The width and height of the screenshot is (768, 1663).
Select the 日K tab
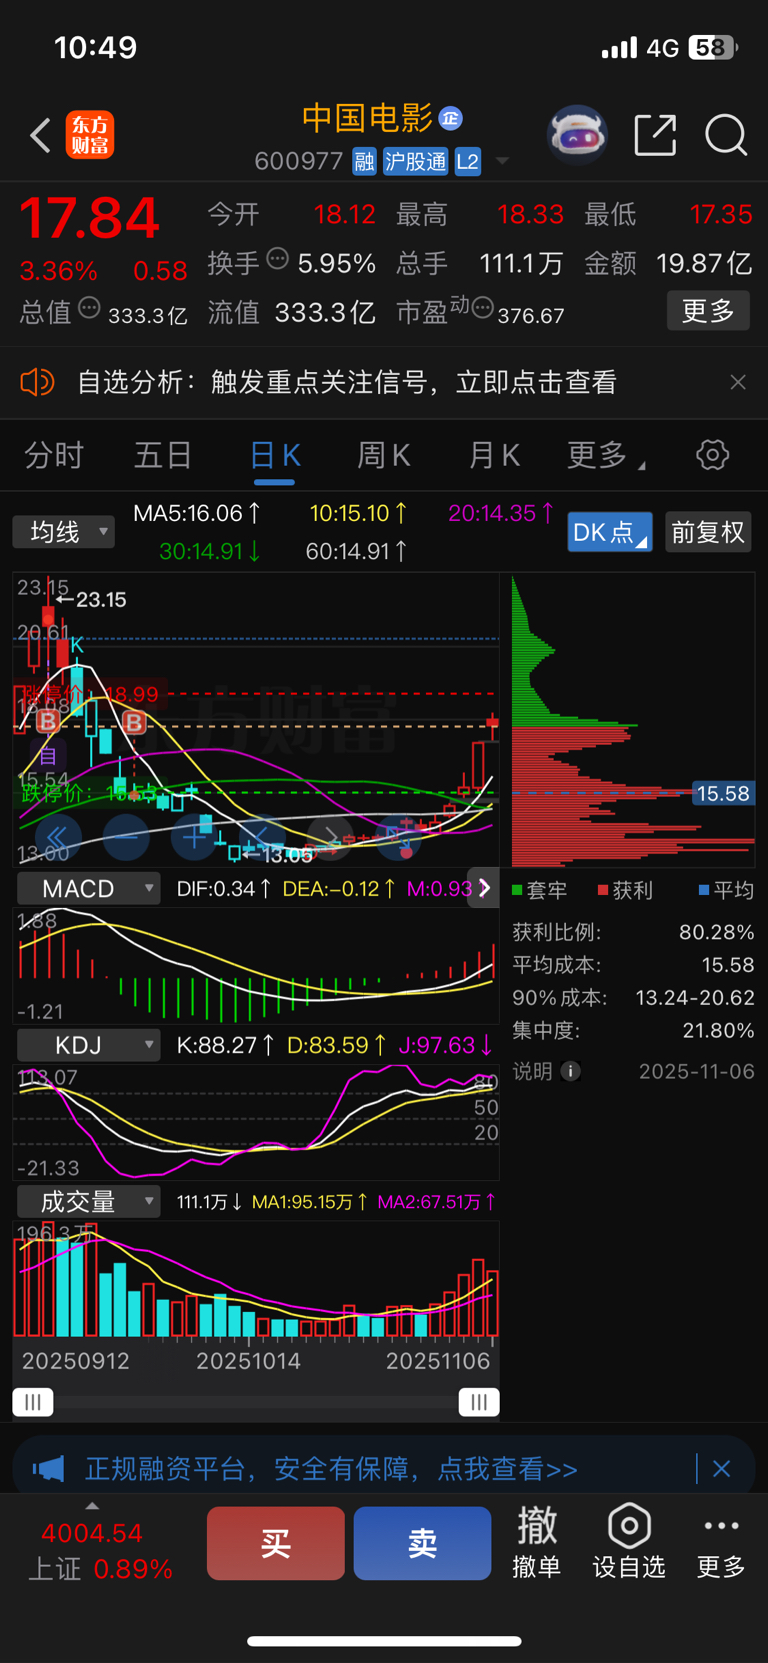(275, 455)
